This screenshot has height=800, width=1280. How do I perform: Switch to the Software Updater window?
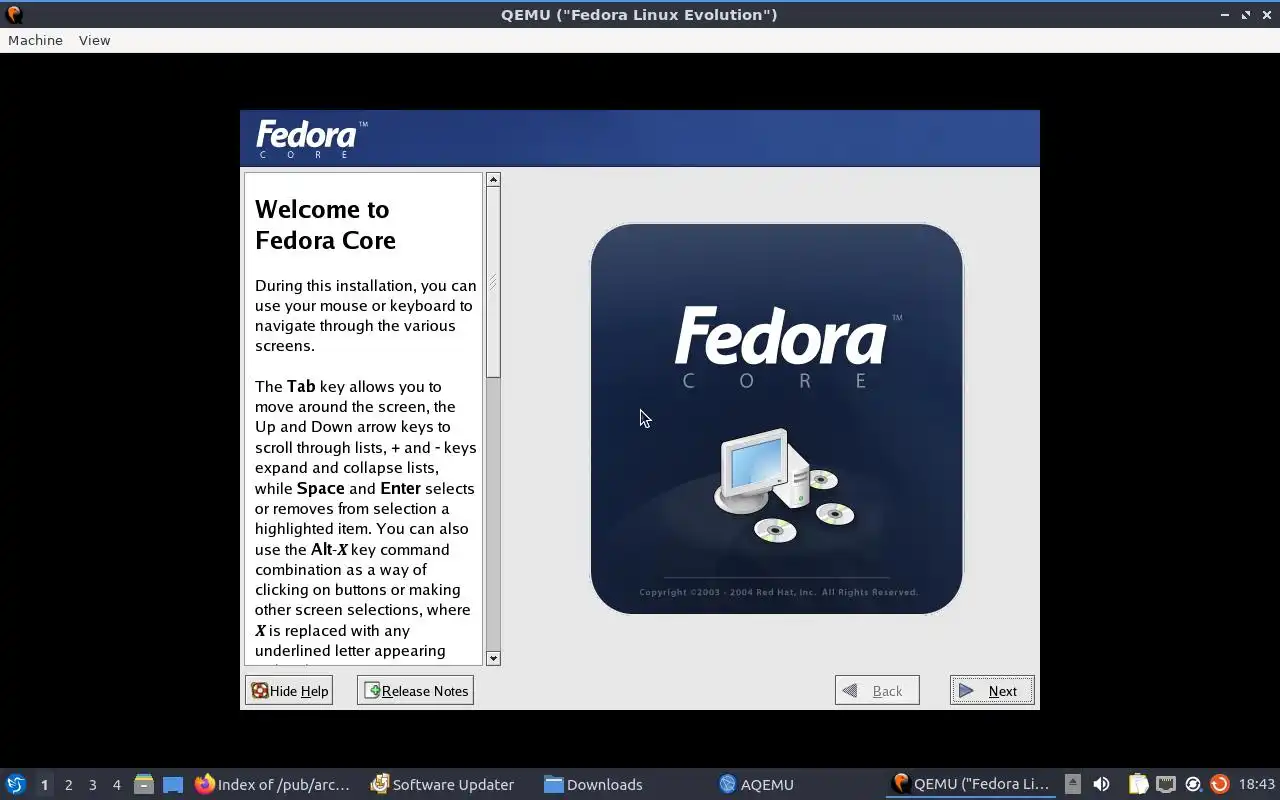[x=442, y=785]
